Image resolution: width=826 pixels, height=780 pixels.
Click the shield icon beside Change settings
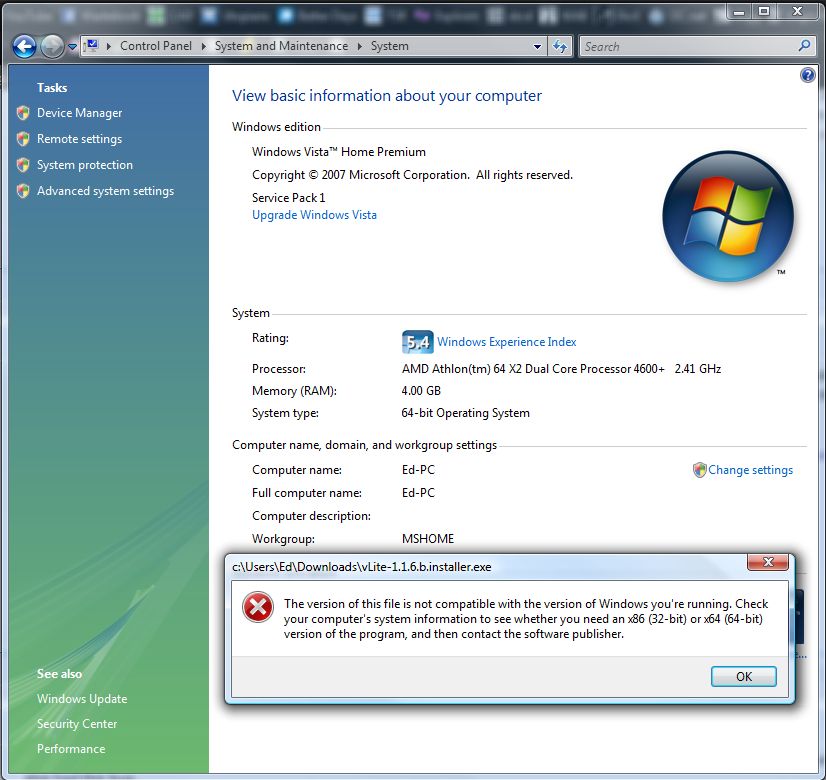[x=700, y=470]
